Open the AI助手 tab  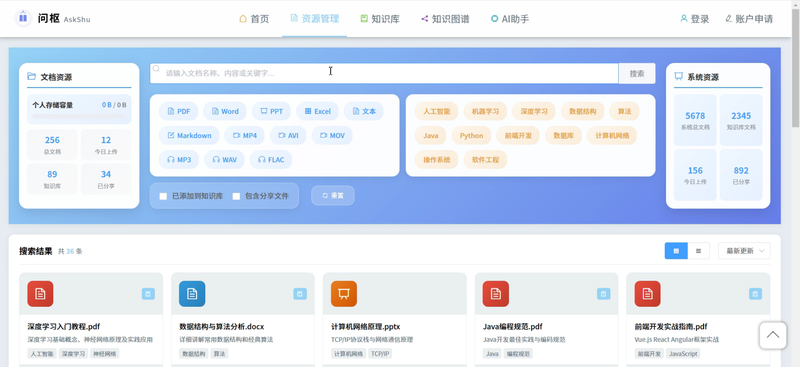pos(510,19)
